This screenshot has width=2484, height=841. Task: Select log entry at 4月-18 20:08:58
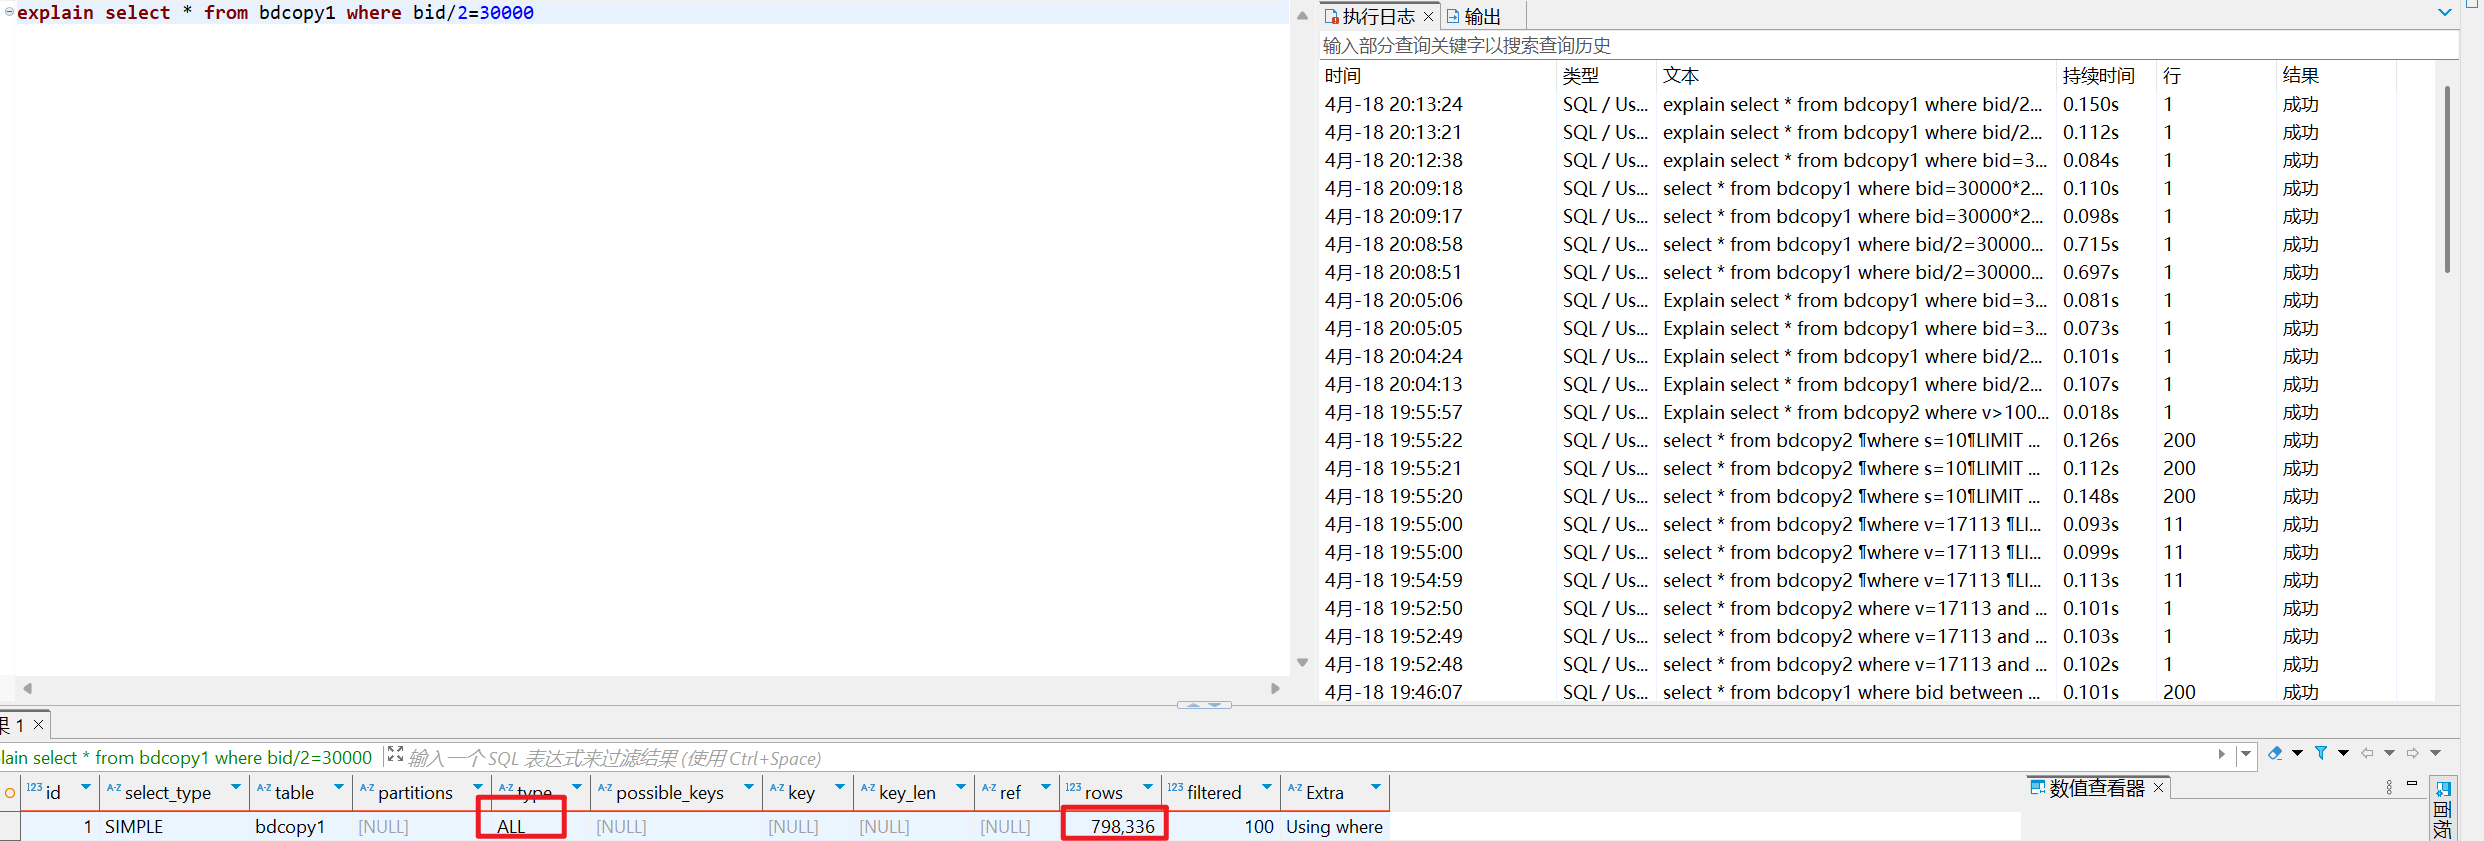pos(1880,244)
